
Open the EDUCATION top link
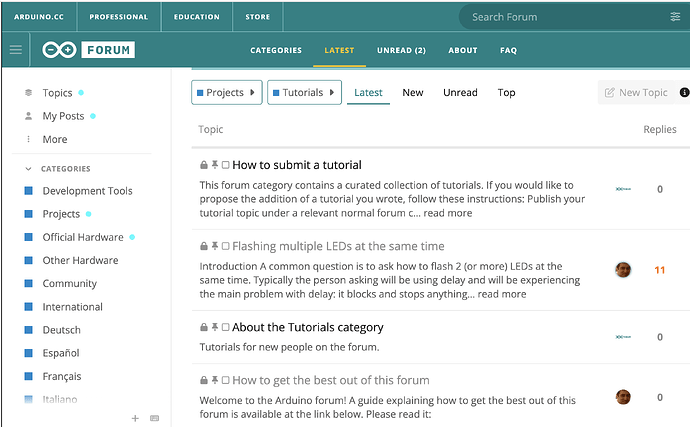click(197, 17)
